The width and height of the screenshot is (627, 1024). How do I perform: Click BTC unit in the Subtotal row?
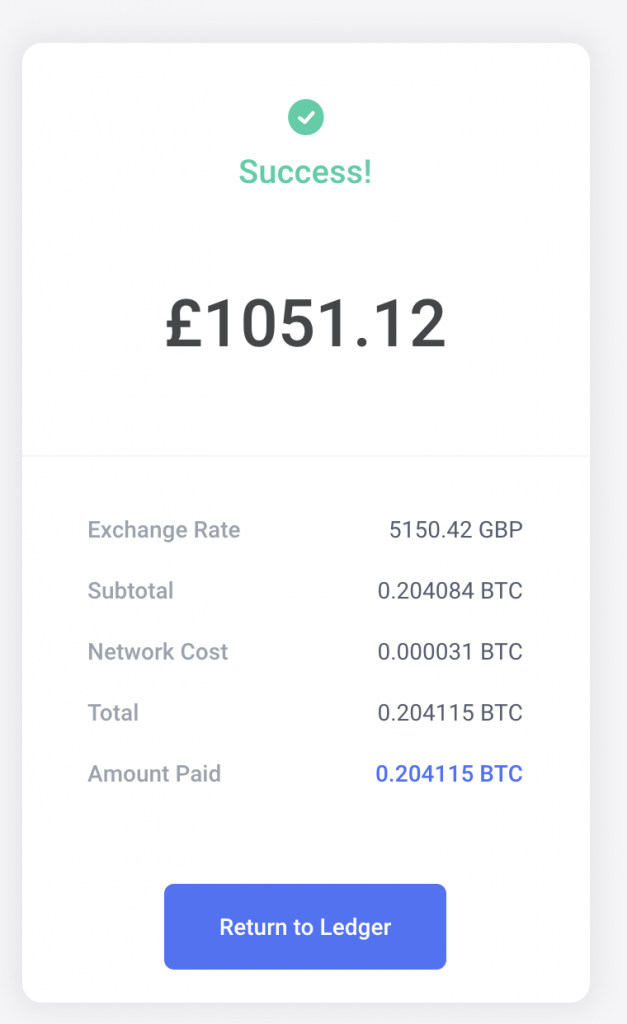(502, 591)
